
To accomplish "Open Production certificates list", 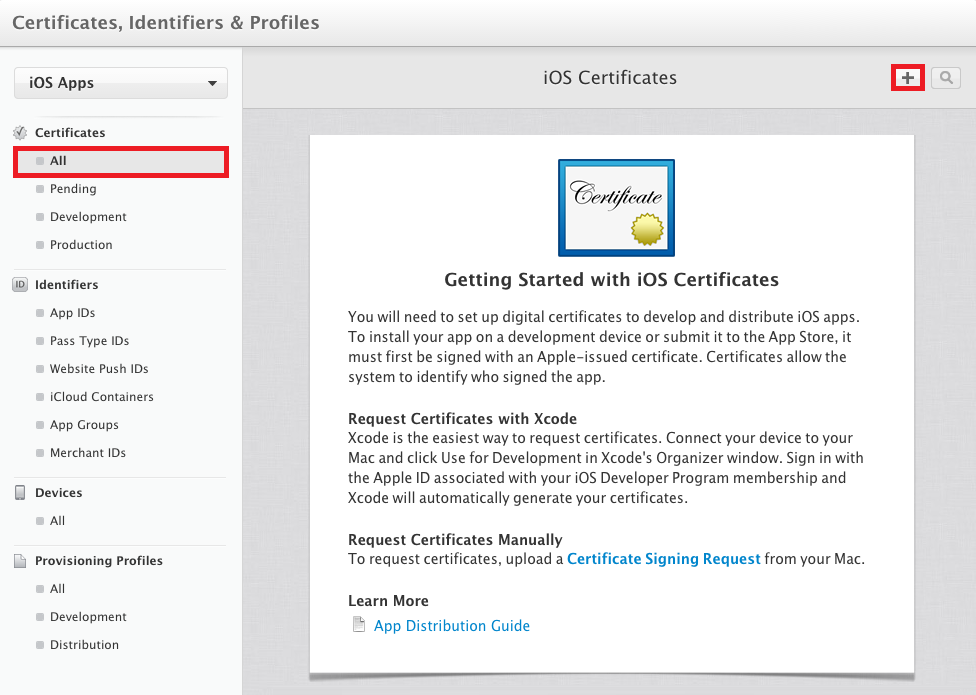I will (x=81, y=245).
